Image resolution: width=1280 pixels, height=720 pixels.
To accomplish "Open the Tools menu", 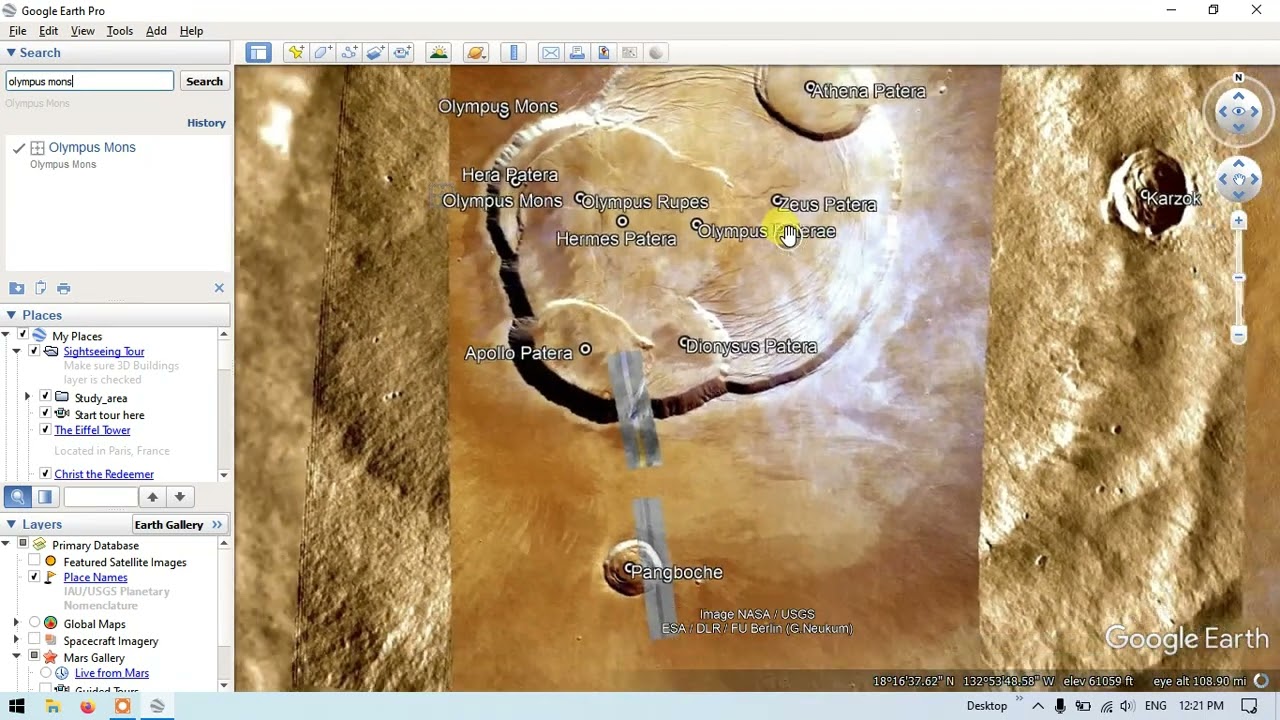I will click(x=119, y=31).
